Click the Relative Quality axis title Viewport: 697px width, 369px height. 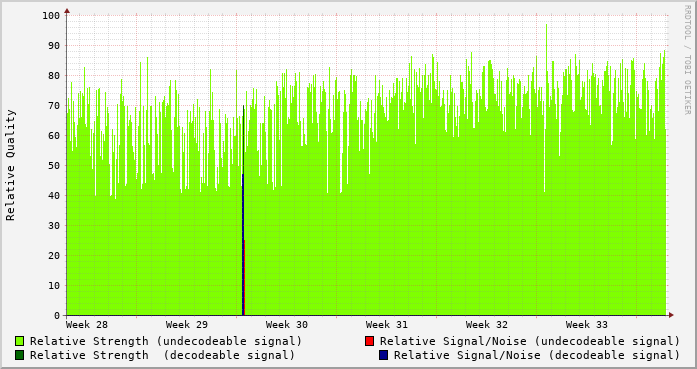point(10,165)
